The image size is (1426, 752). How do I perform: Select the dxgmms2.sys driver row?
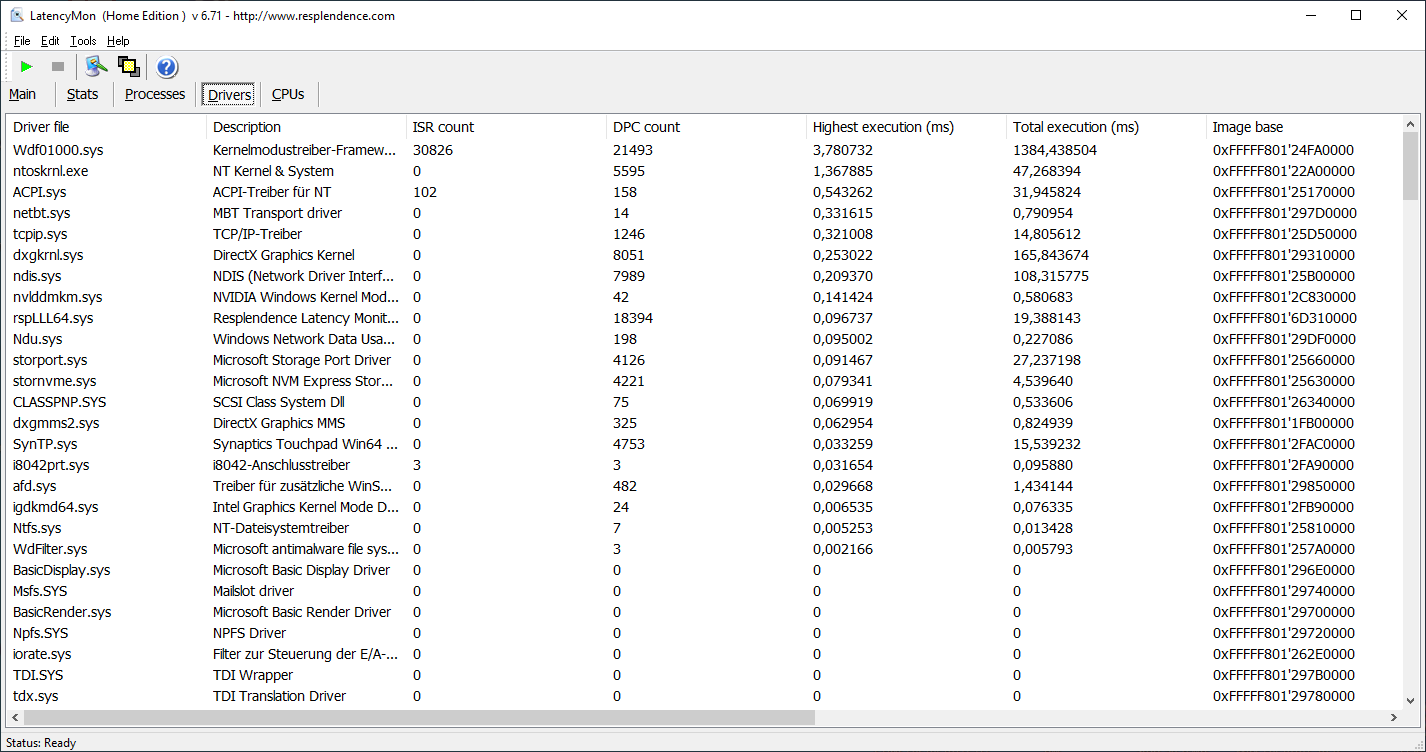coord(704,423)
